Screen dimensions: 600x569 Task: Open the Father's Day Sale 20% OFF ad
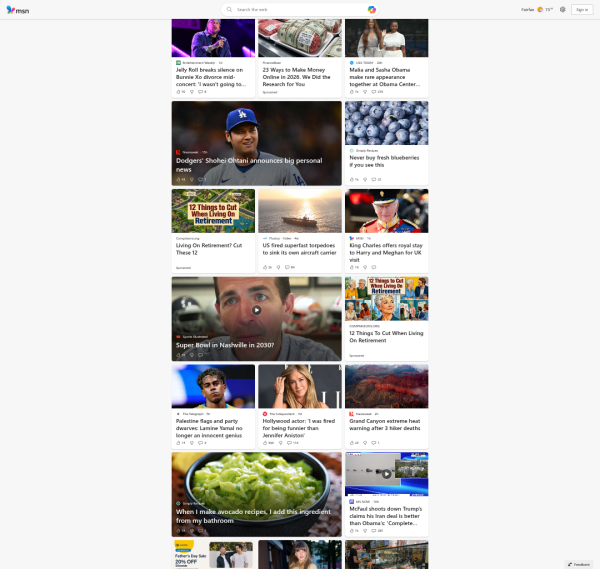pos(213,554)
